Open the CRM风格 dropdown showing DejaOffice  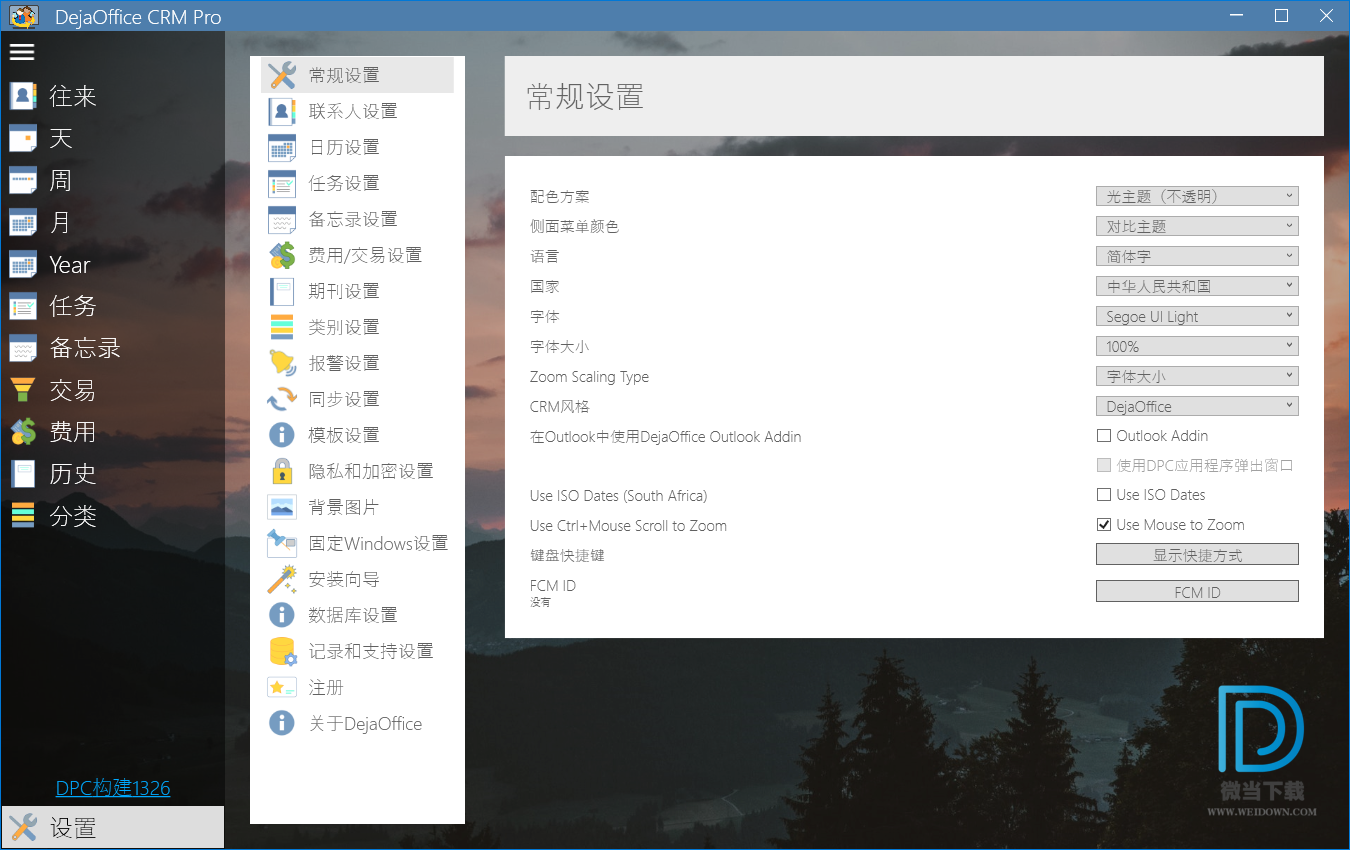click(1197, 406)
